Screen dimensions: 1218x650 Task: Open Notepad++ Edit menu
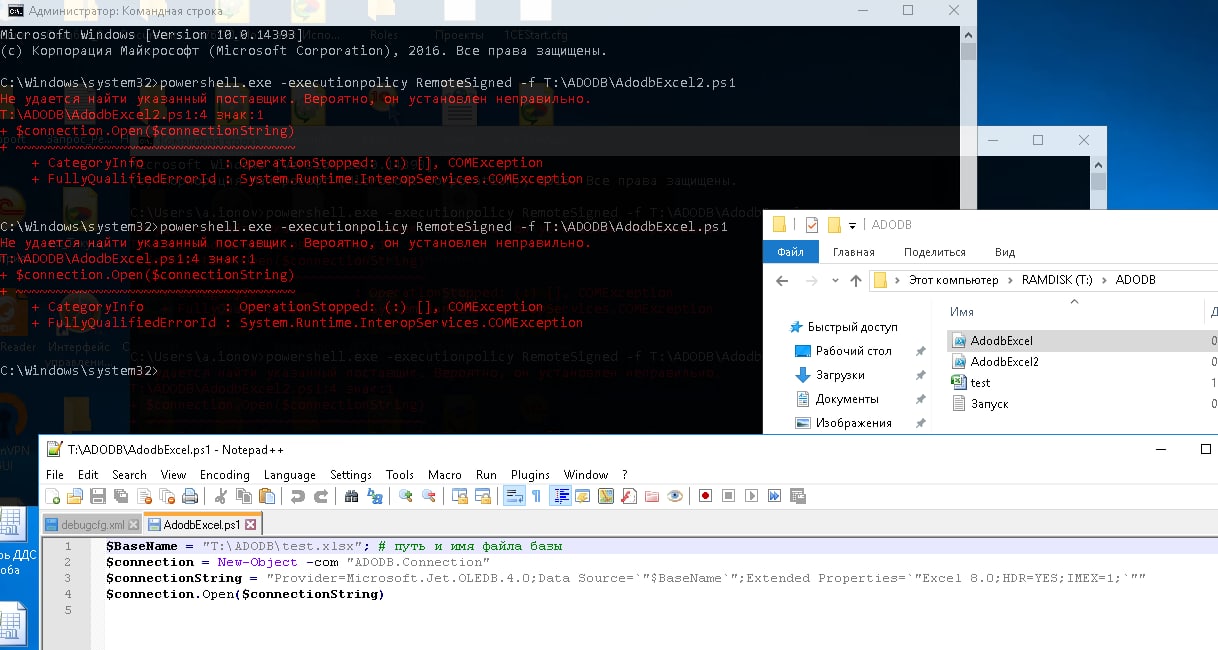click(x=88, y=474)
